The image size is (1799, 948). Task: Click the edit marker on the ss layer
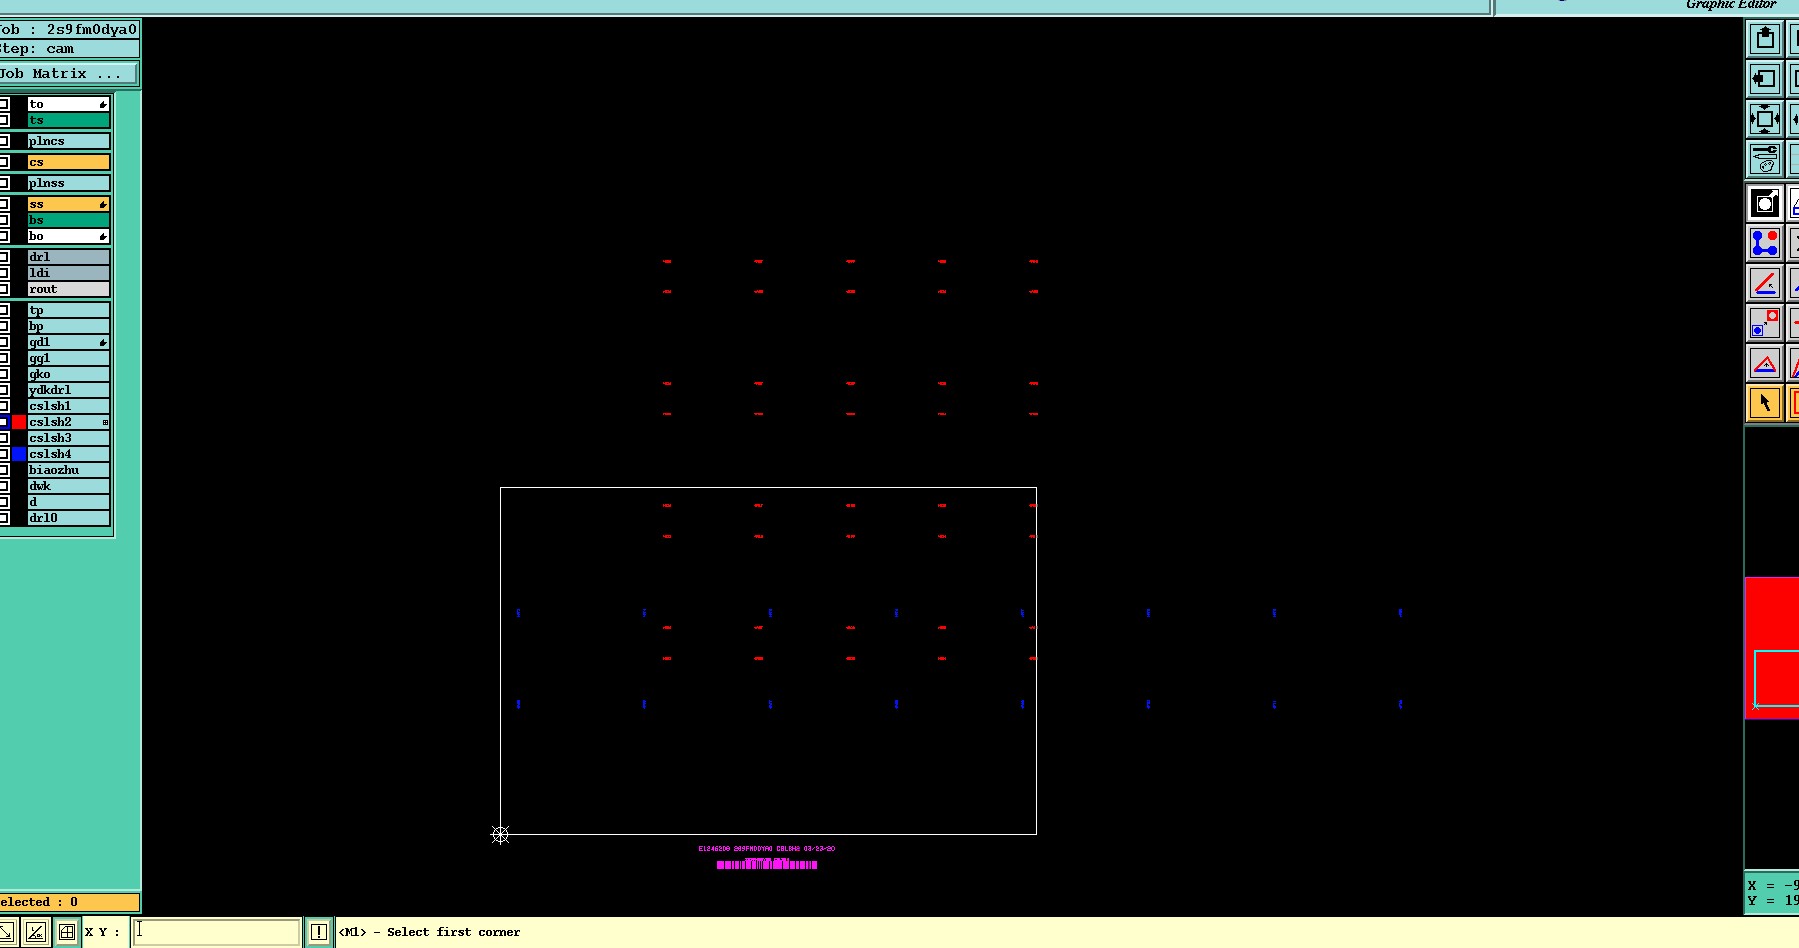(x=103, y=204)
